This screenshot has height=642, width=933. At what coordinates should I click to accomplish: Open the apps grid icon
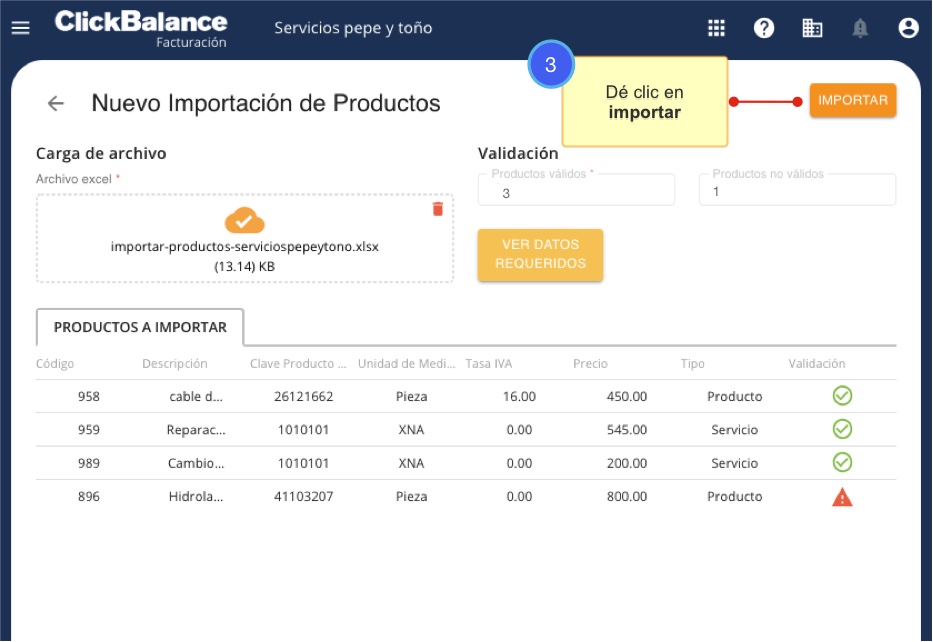click(716, 28)
